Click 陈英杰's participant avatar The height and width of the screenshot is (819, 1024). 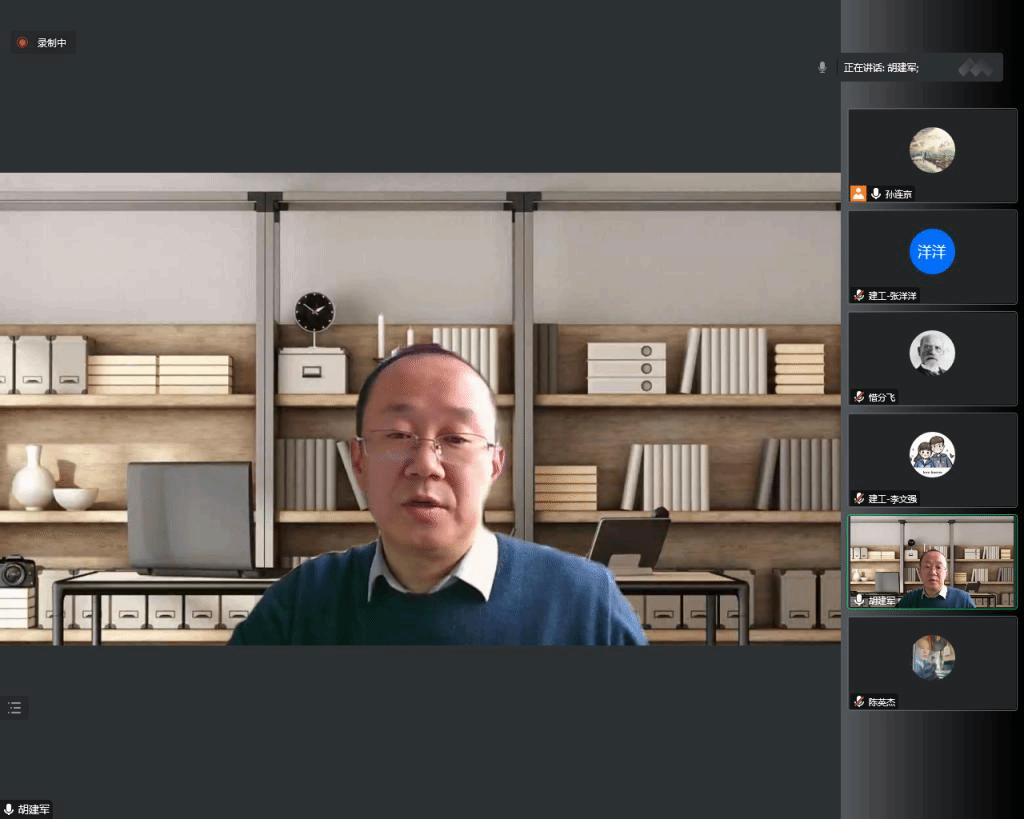tap(932, 657)
